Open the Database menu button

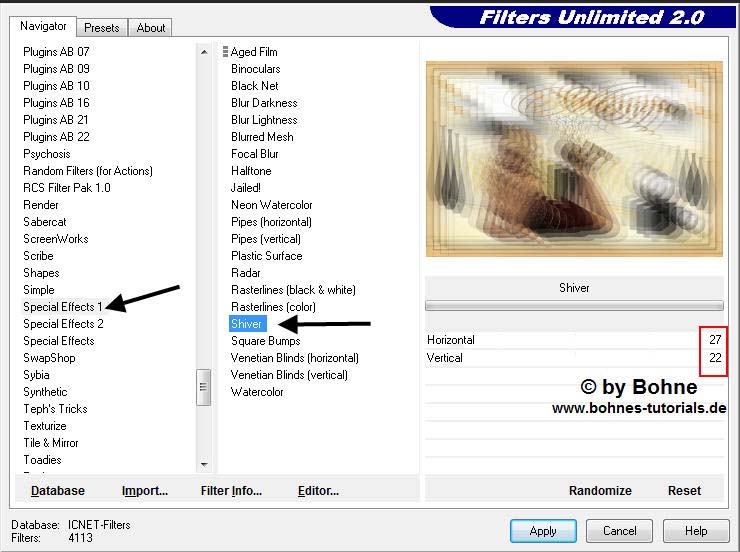tap(58, 491)
